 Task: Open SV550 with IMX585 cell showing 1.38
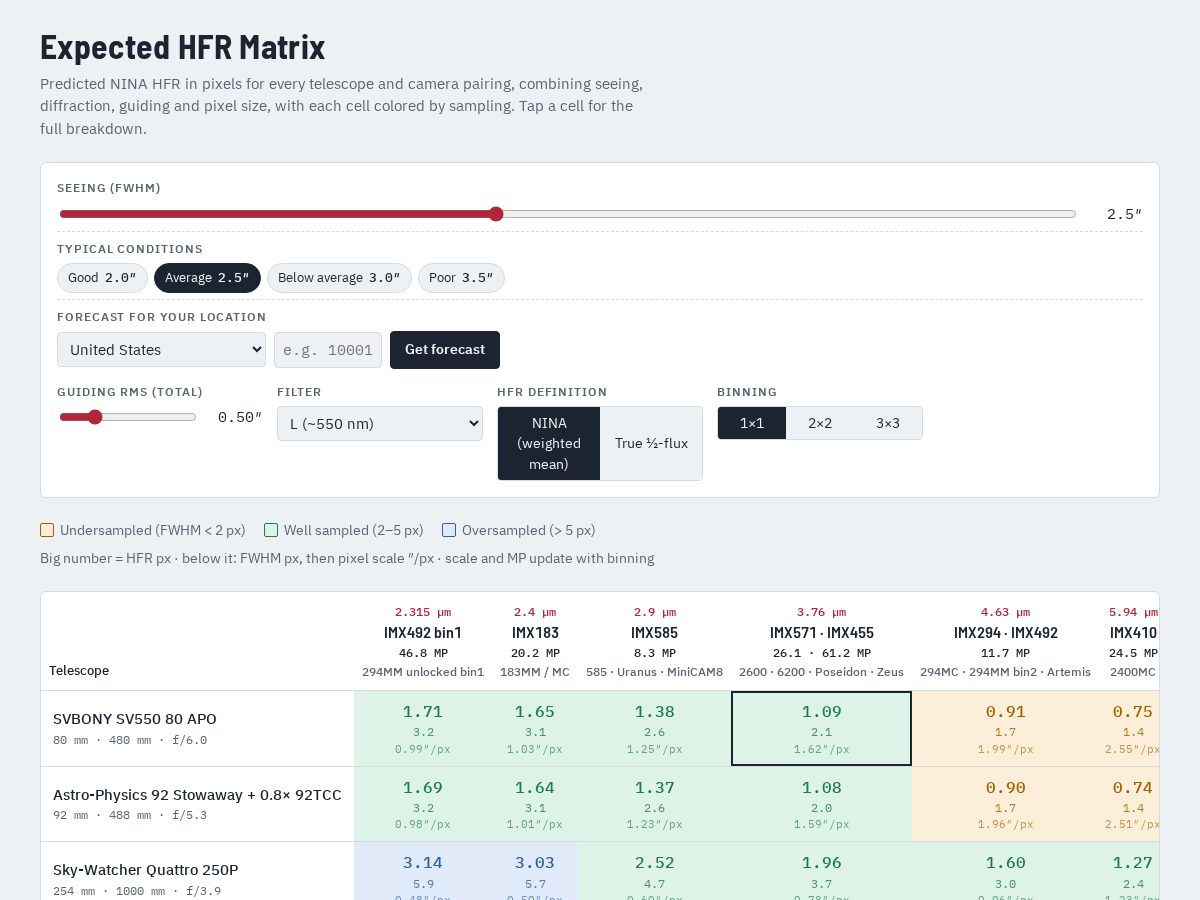click(x=655, y=728)
